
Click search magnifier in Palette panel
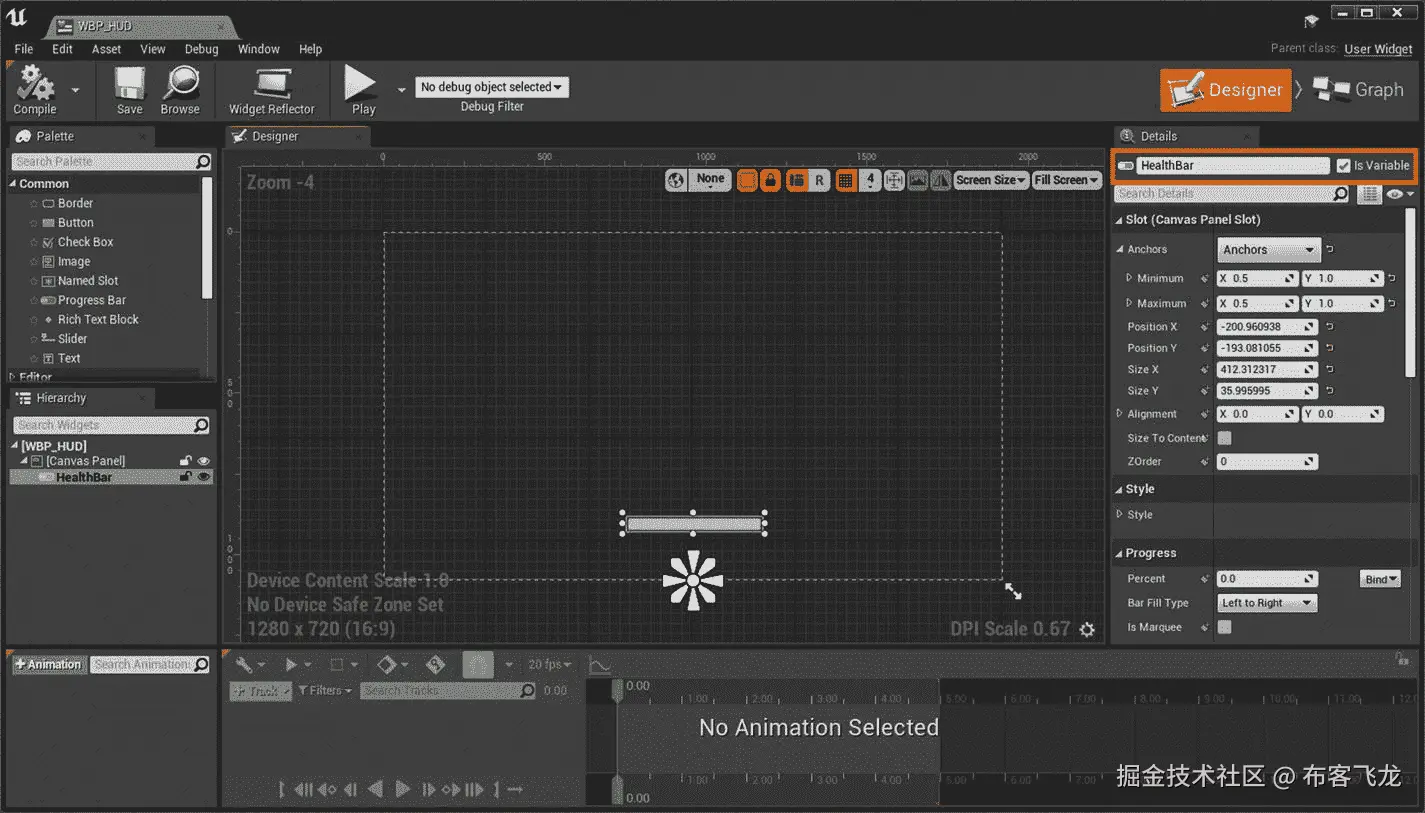203,161
